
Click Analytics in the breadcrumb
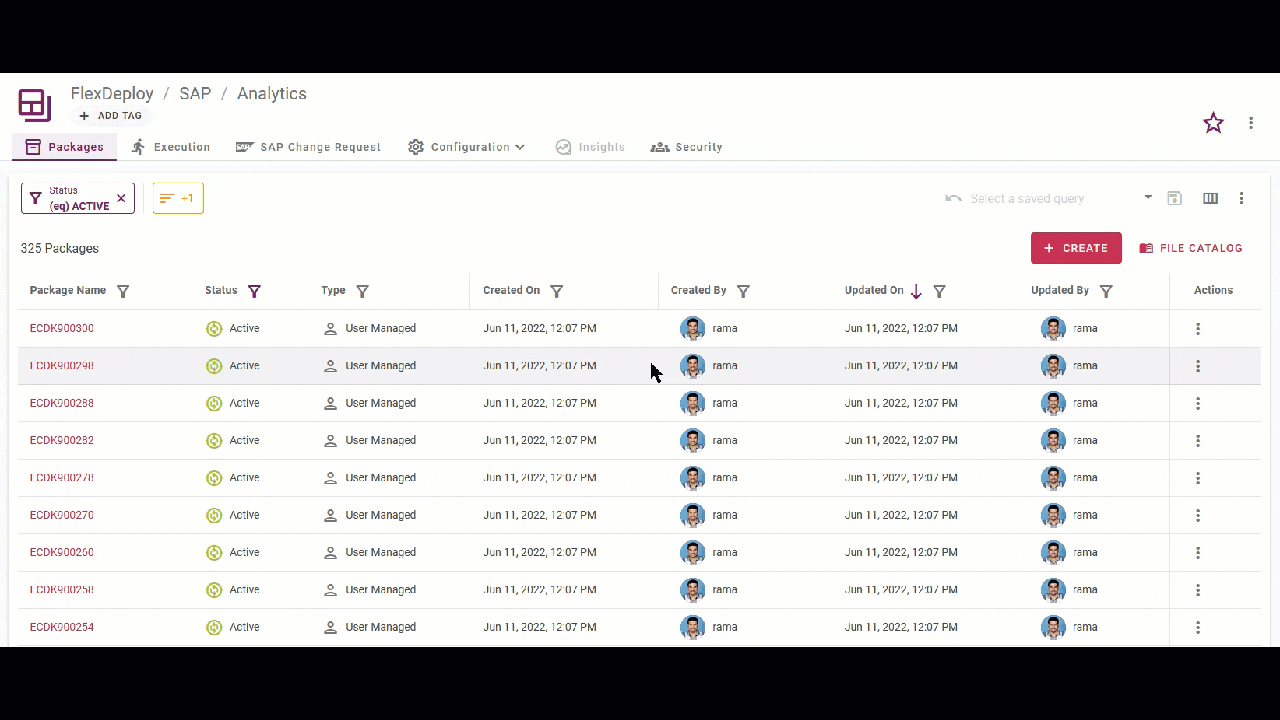point(271,93)
